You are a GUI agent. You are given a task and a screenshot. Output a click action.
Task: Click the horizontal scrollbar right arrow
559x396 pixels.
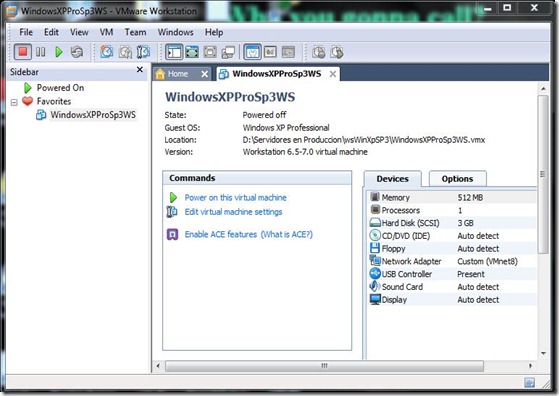530,366
